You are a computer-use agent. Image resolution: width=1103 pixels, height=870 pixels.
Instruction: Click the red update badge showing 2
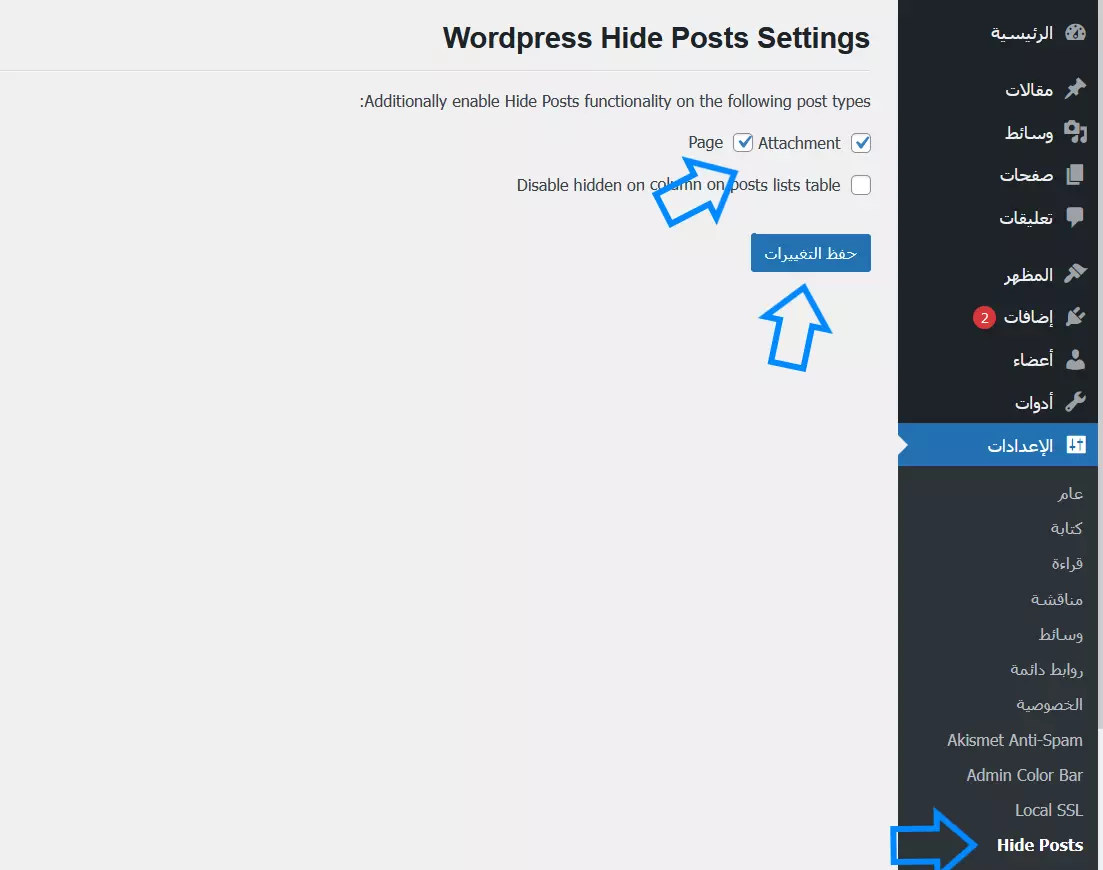984,318
